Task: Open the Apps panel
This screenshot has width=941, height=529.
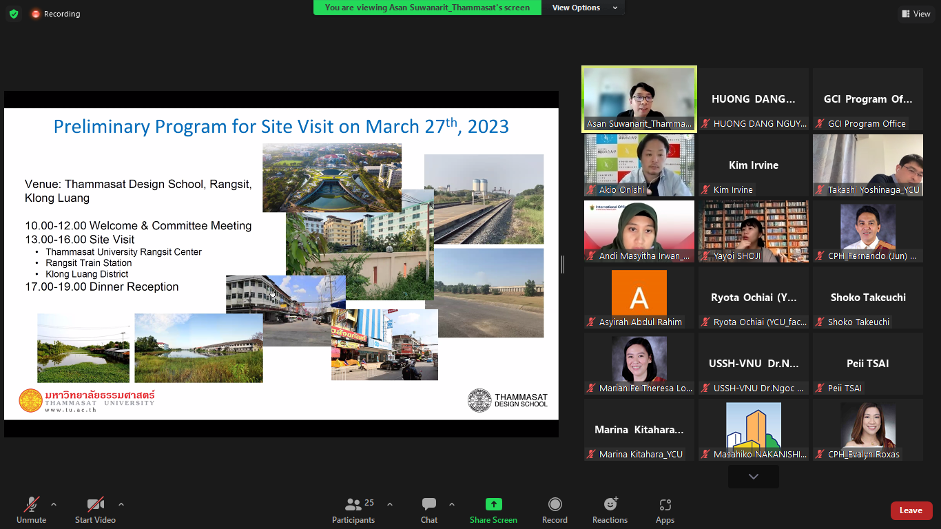Action: pyautogui.click(x=665, y=510)
